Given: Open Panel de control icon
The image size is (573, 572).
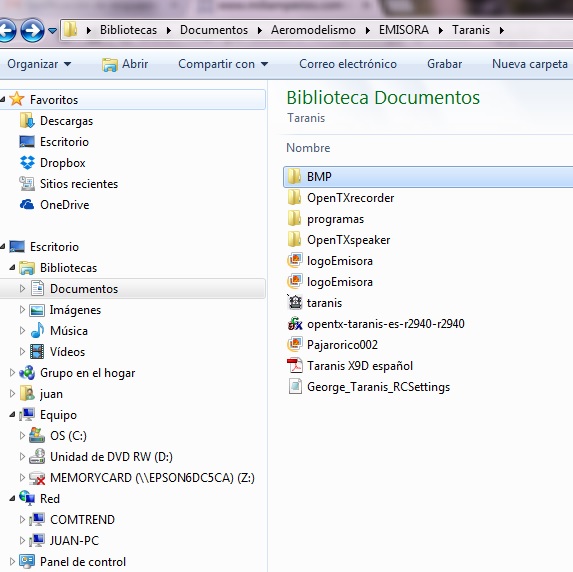Looking at the screenshot, I should tap(27, 561).
